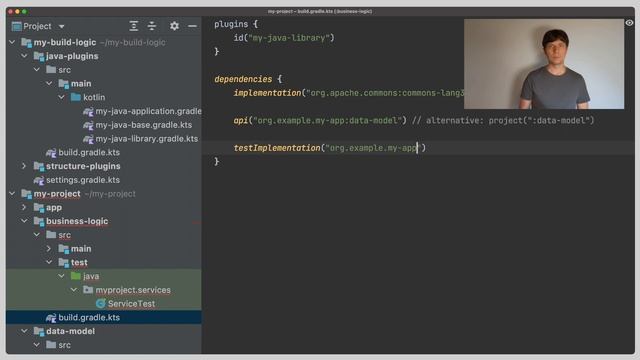Collapse the data-model module chevron

pos(24,331)
